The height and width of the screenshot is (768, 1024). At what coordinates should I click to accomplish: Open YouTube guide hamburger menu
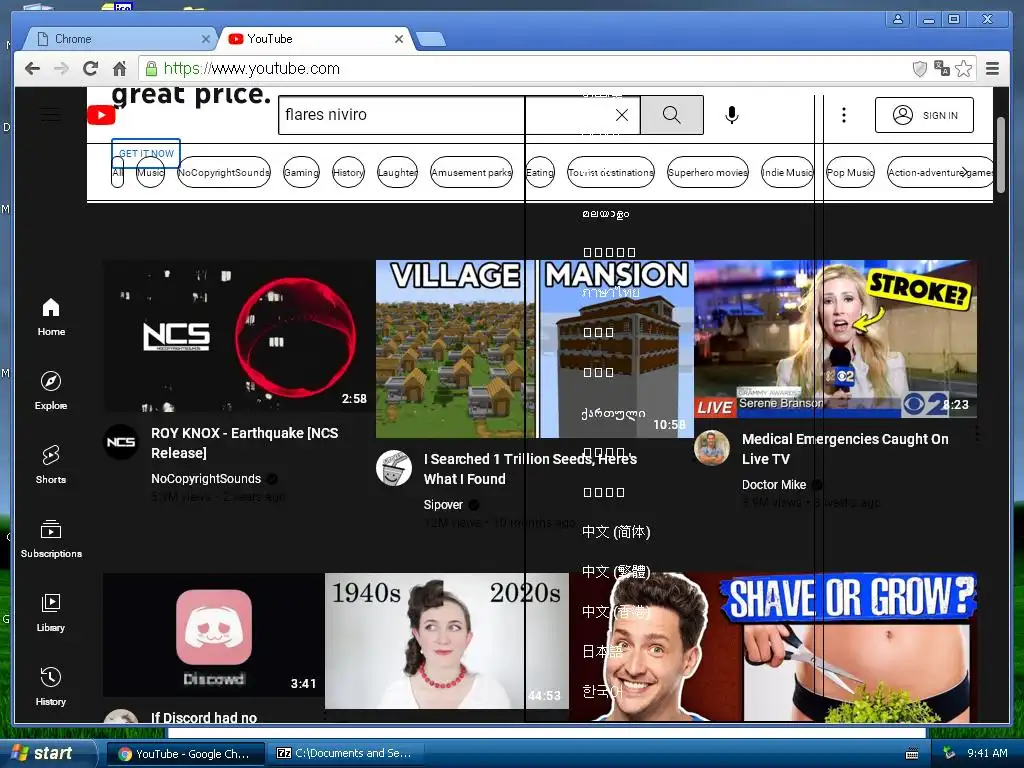tap(51, 115)
